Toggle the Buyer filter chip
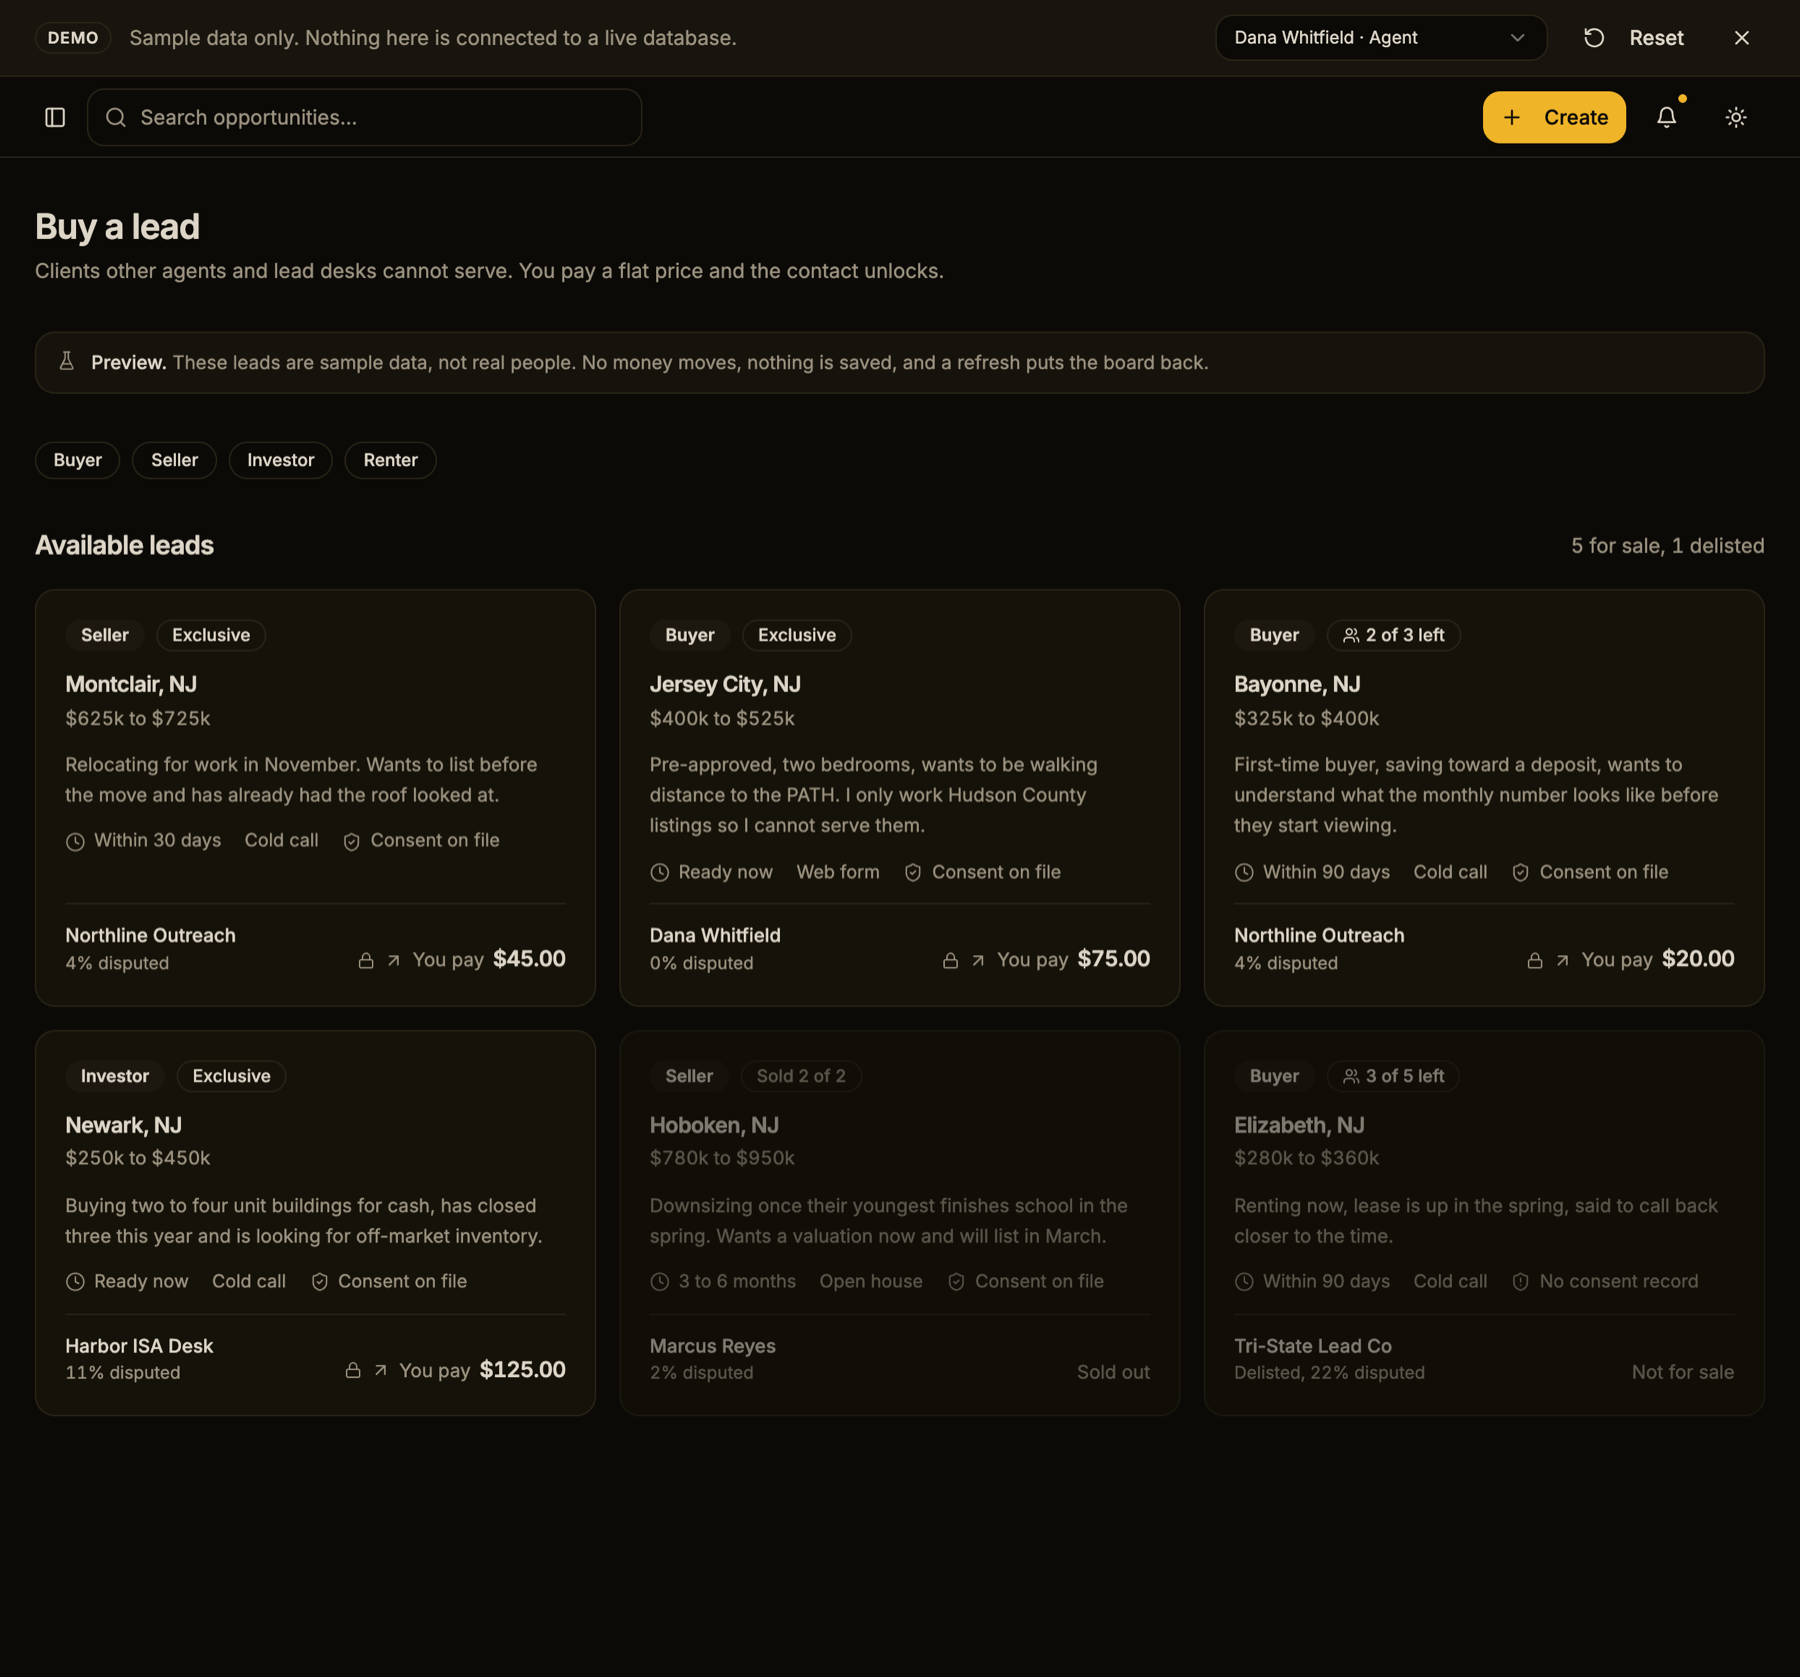The width and height of the screenshot is (1800, 1677). point(77,460)
